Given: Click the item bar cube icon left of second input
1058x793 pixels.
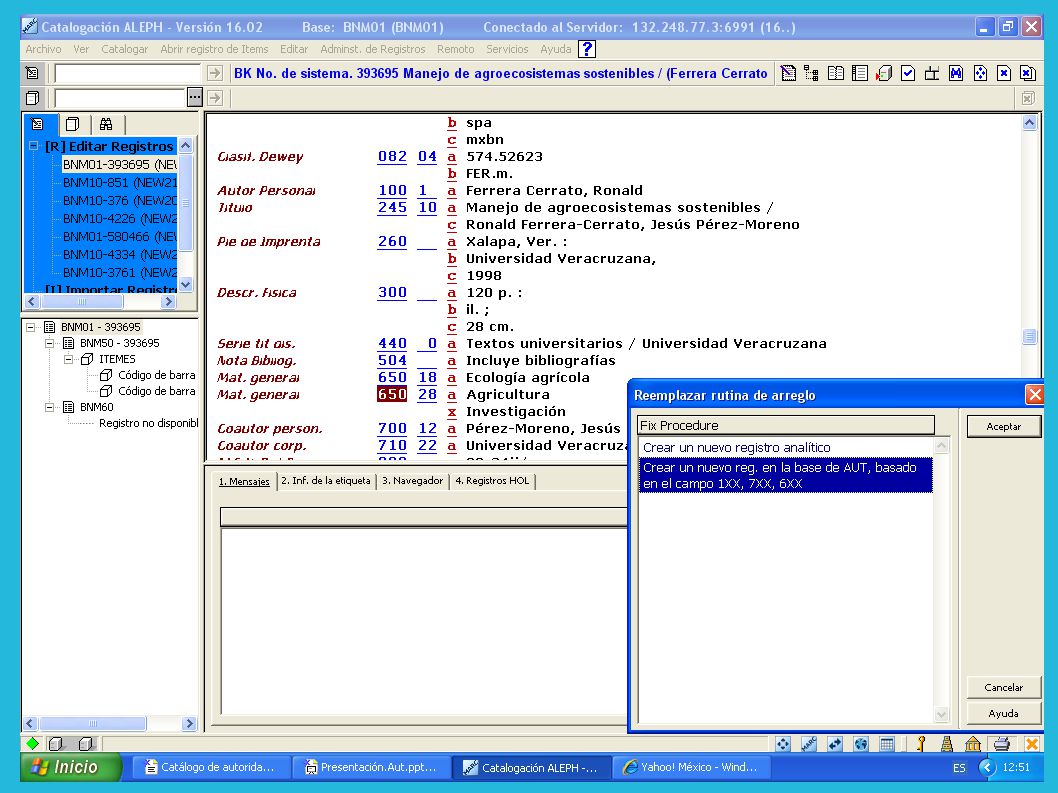Looking at the screenshot, I should pos(32,98).
